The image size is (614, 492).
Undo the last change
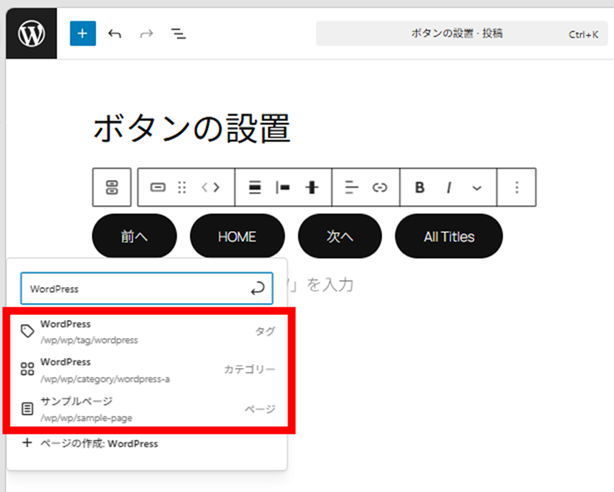click(115, 33)
